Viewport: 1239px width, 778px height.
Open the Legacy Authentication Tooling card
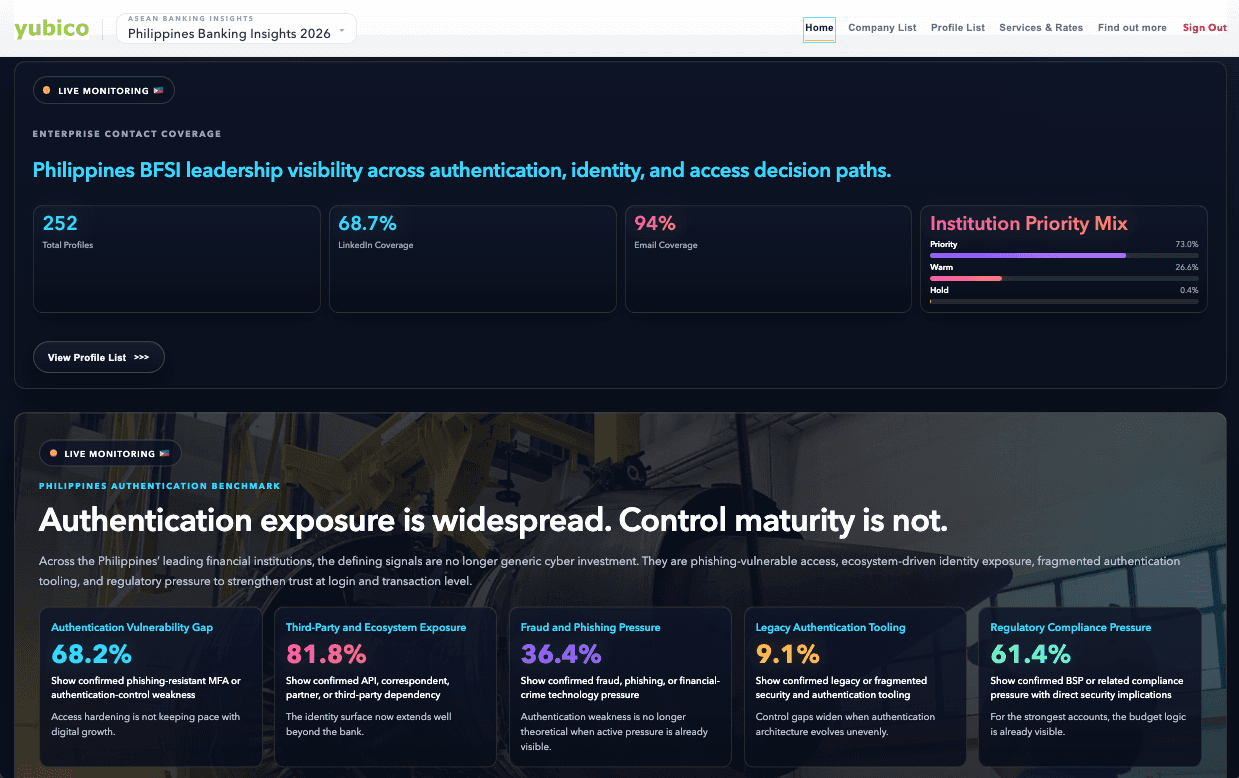(x=855, y=686)
